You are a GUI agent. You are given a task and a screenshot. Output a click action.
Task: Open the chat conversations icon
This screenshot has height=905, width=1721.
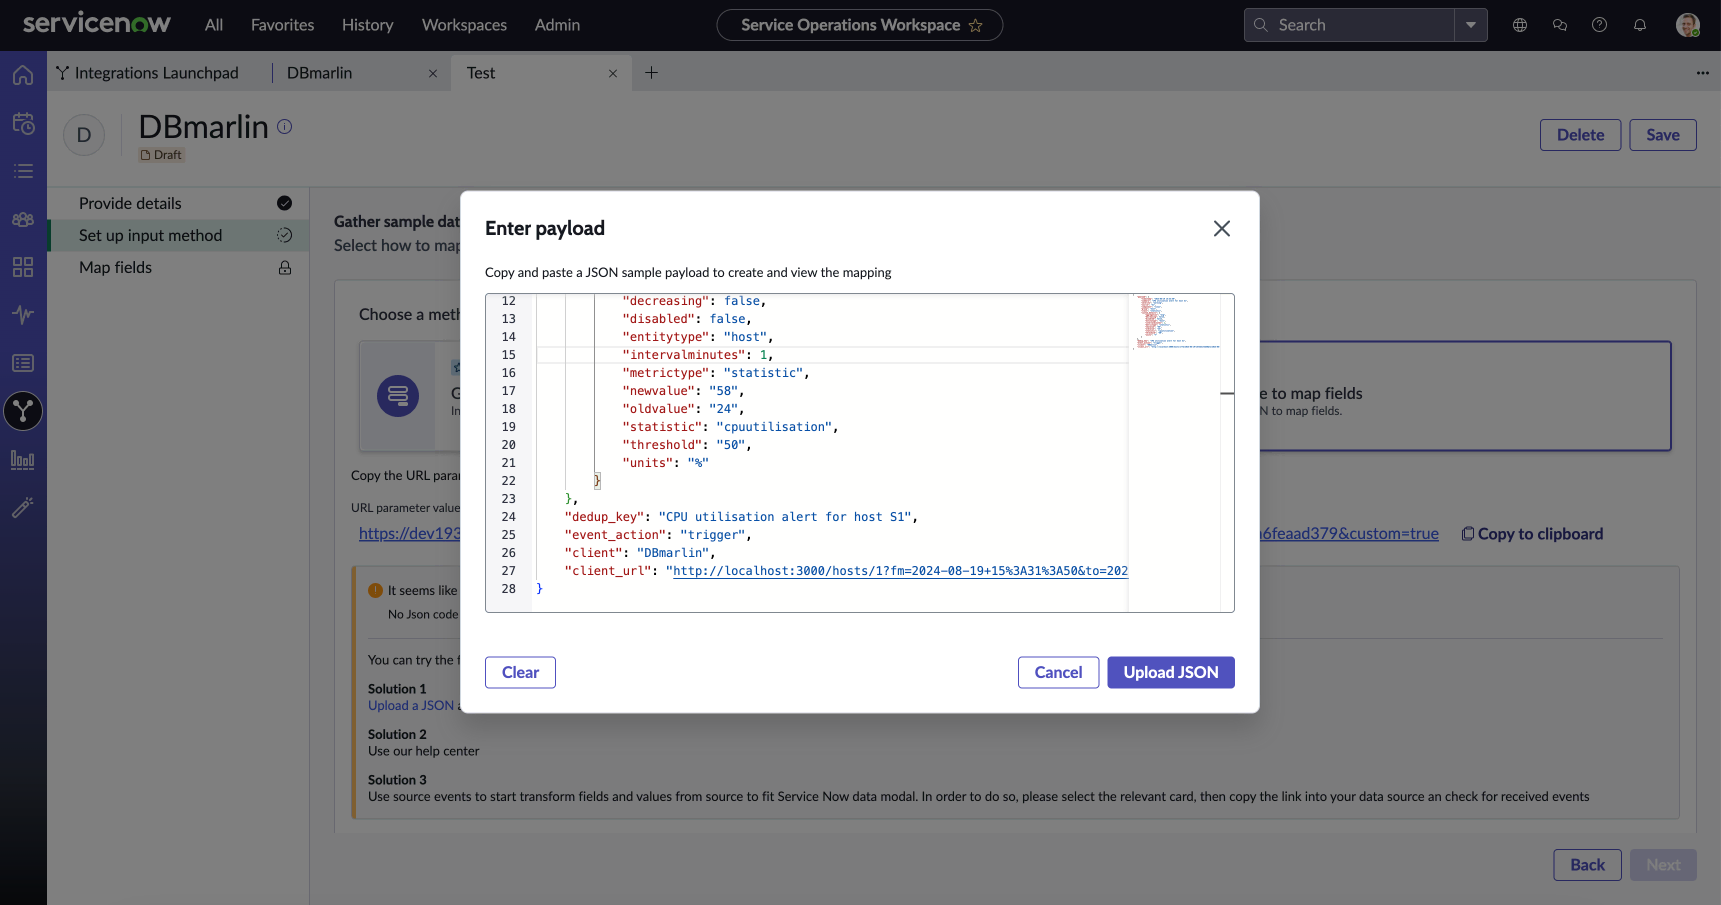coord(1560,25)
